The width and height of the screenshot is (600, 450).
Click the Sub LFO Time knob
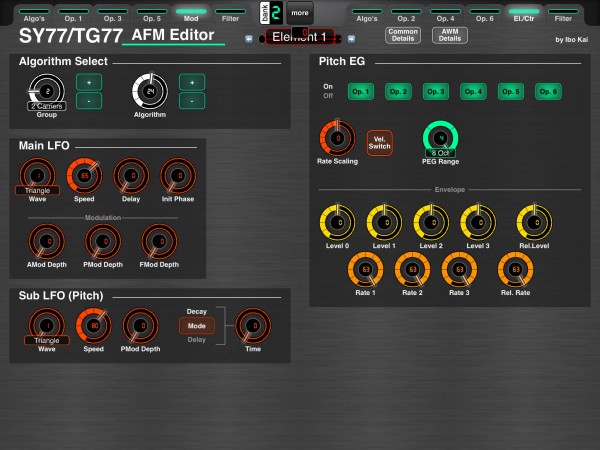coord(253,326)
